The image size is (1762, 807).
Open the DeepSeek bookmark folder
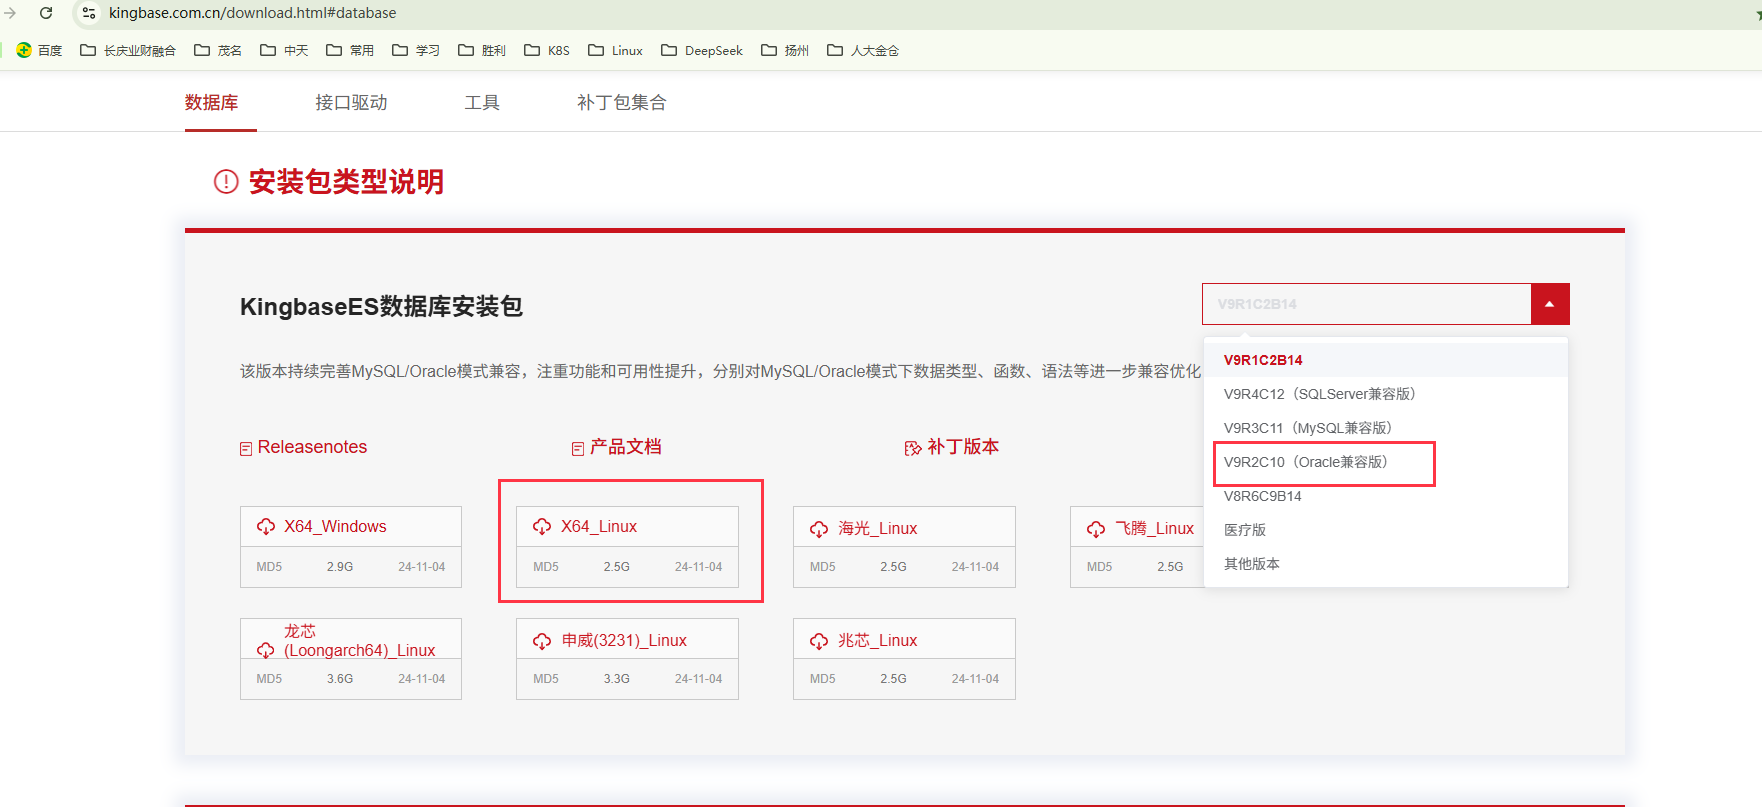click(x=701, y=50)
